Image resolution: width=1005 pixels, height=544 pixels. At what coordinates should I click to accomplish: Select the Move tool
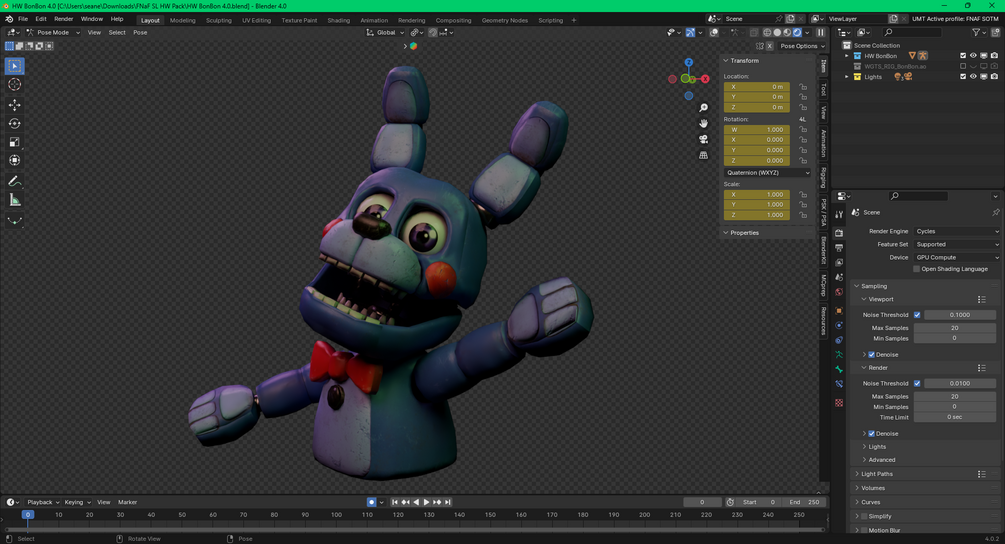(x=15, y=105)
